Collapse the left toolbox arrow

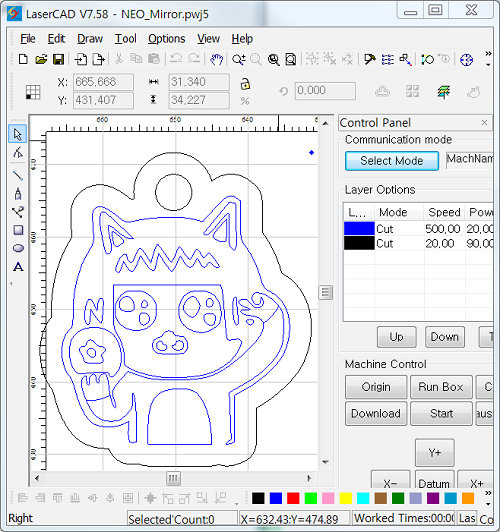click(11, 283)
